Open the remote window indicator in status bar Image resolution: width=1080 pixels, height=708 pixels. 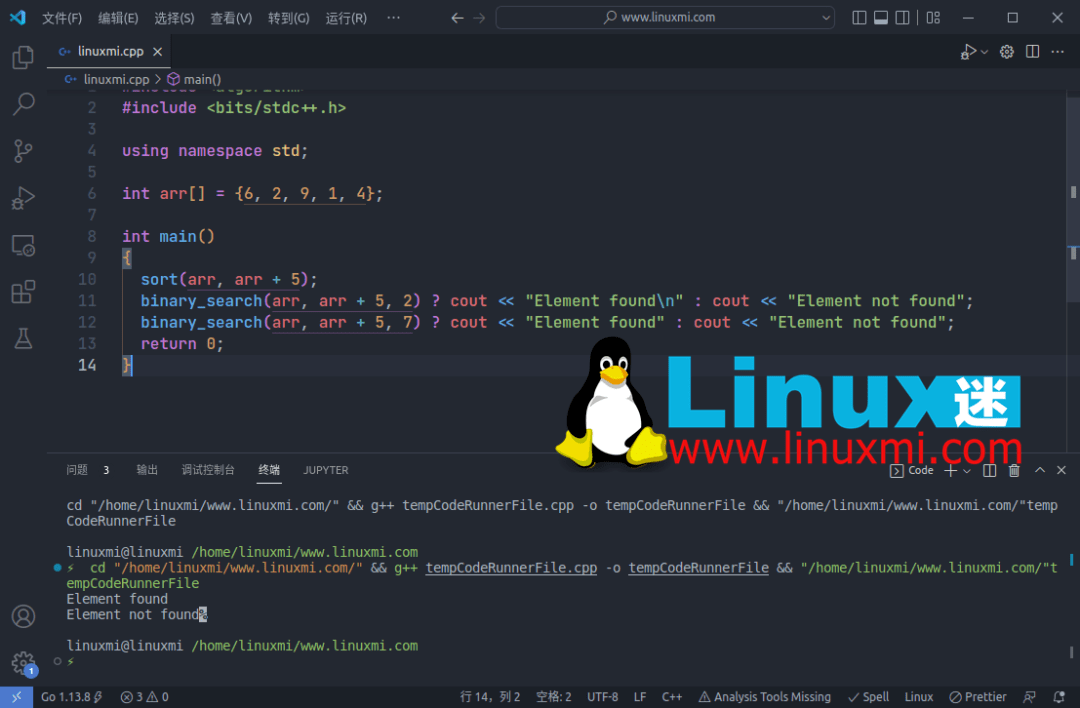tap(17, 697)
